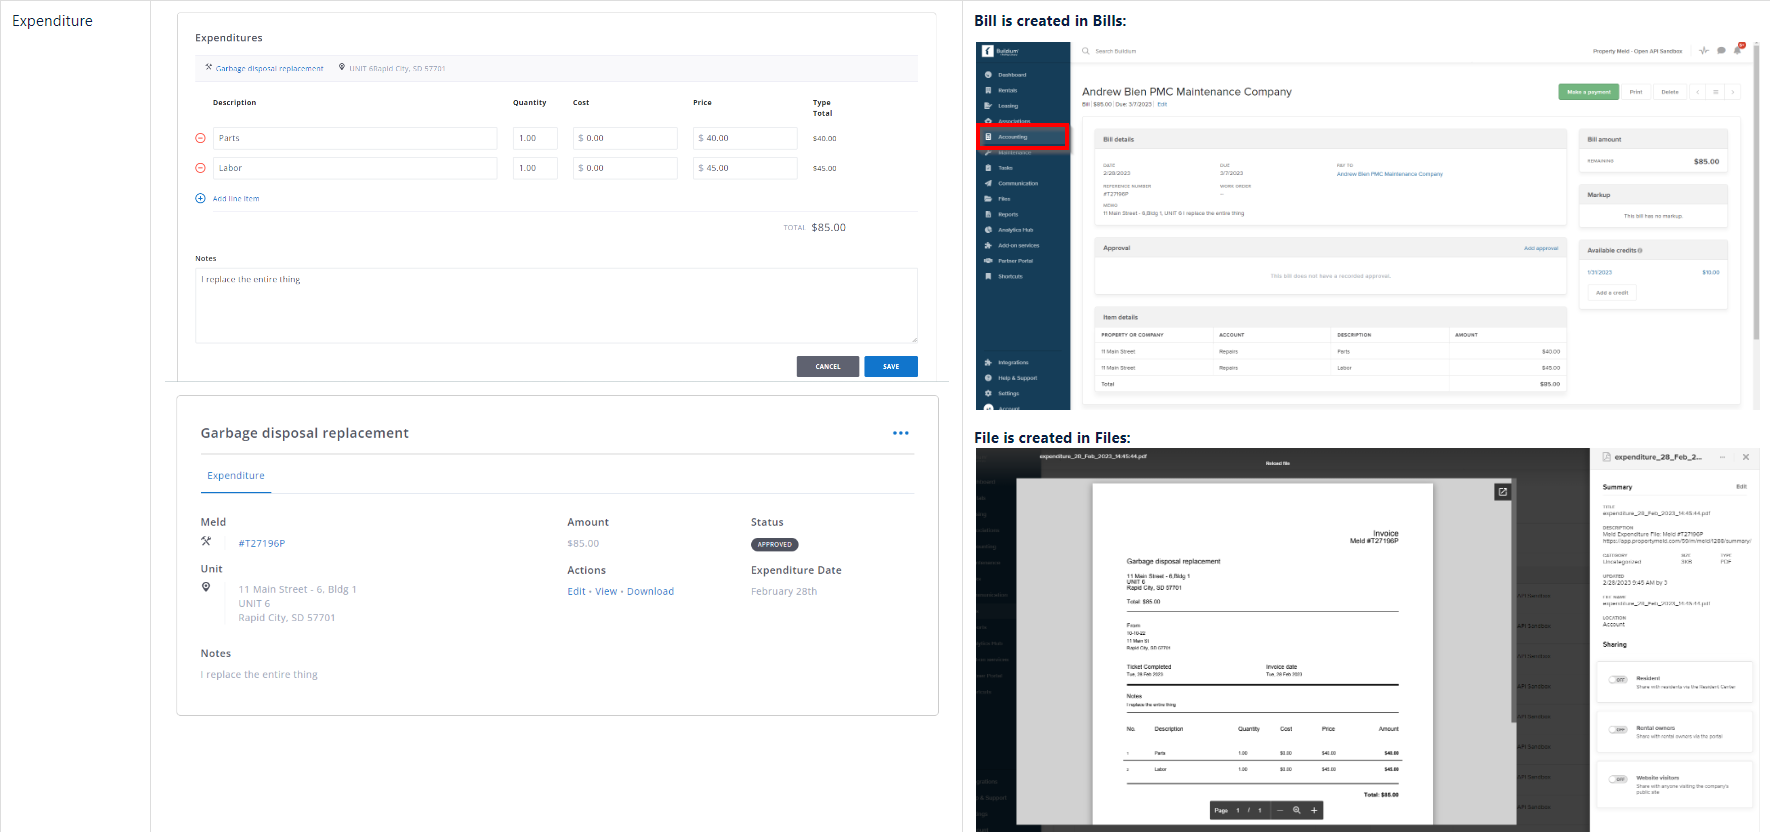
Task: Select Accounting in the Buildium sidebar
Action: point(1022,137)
